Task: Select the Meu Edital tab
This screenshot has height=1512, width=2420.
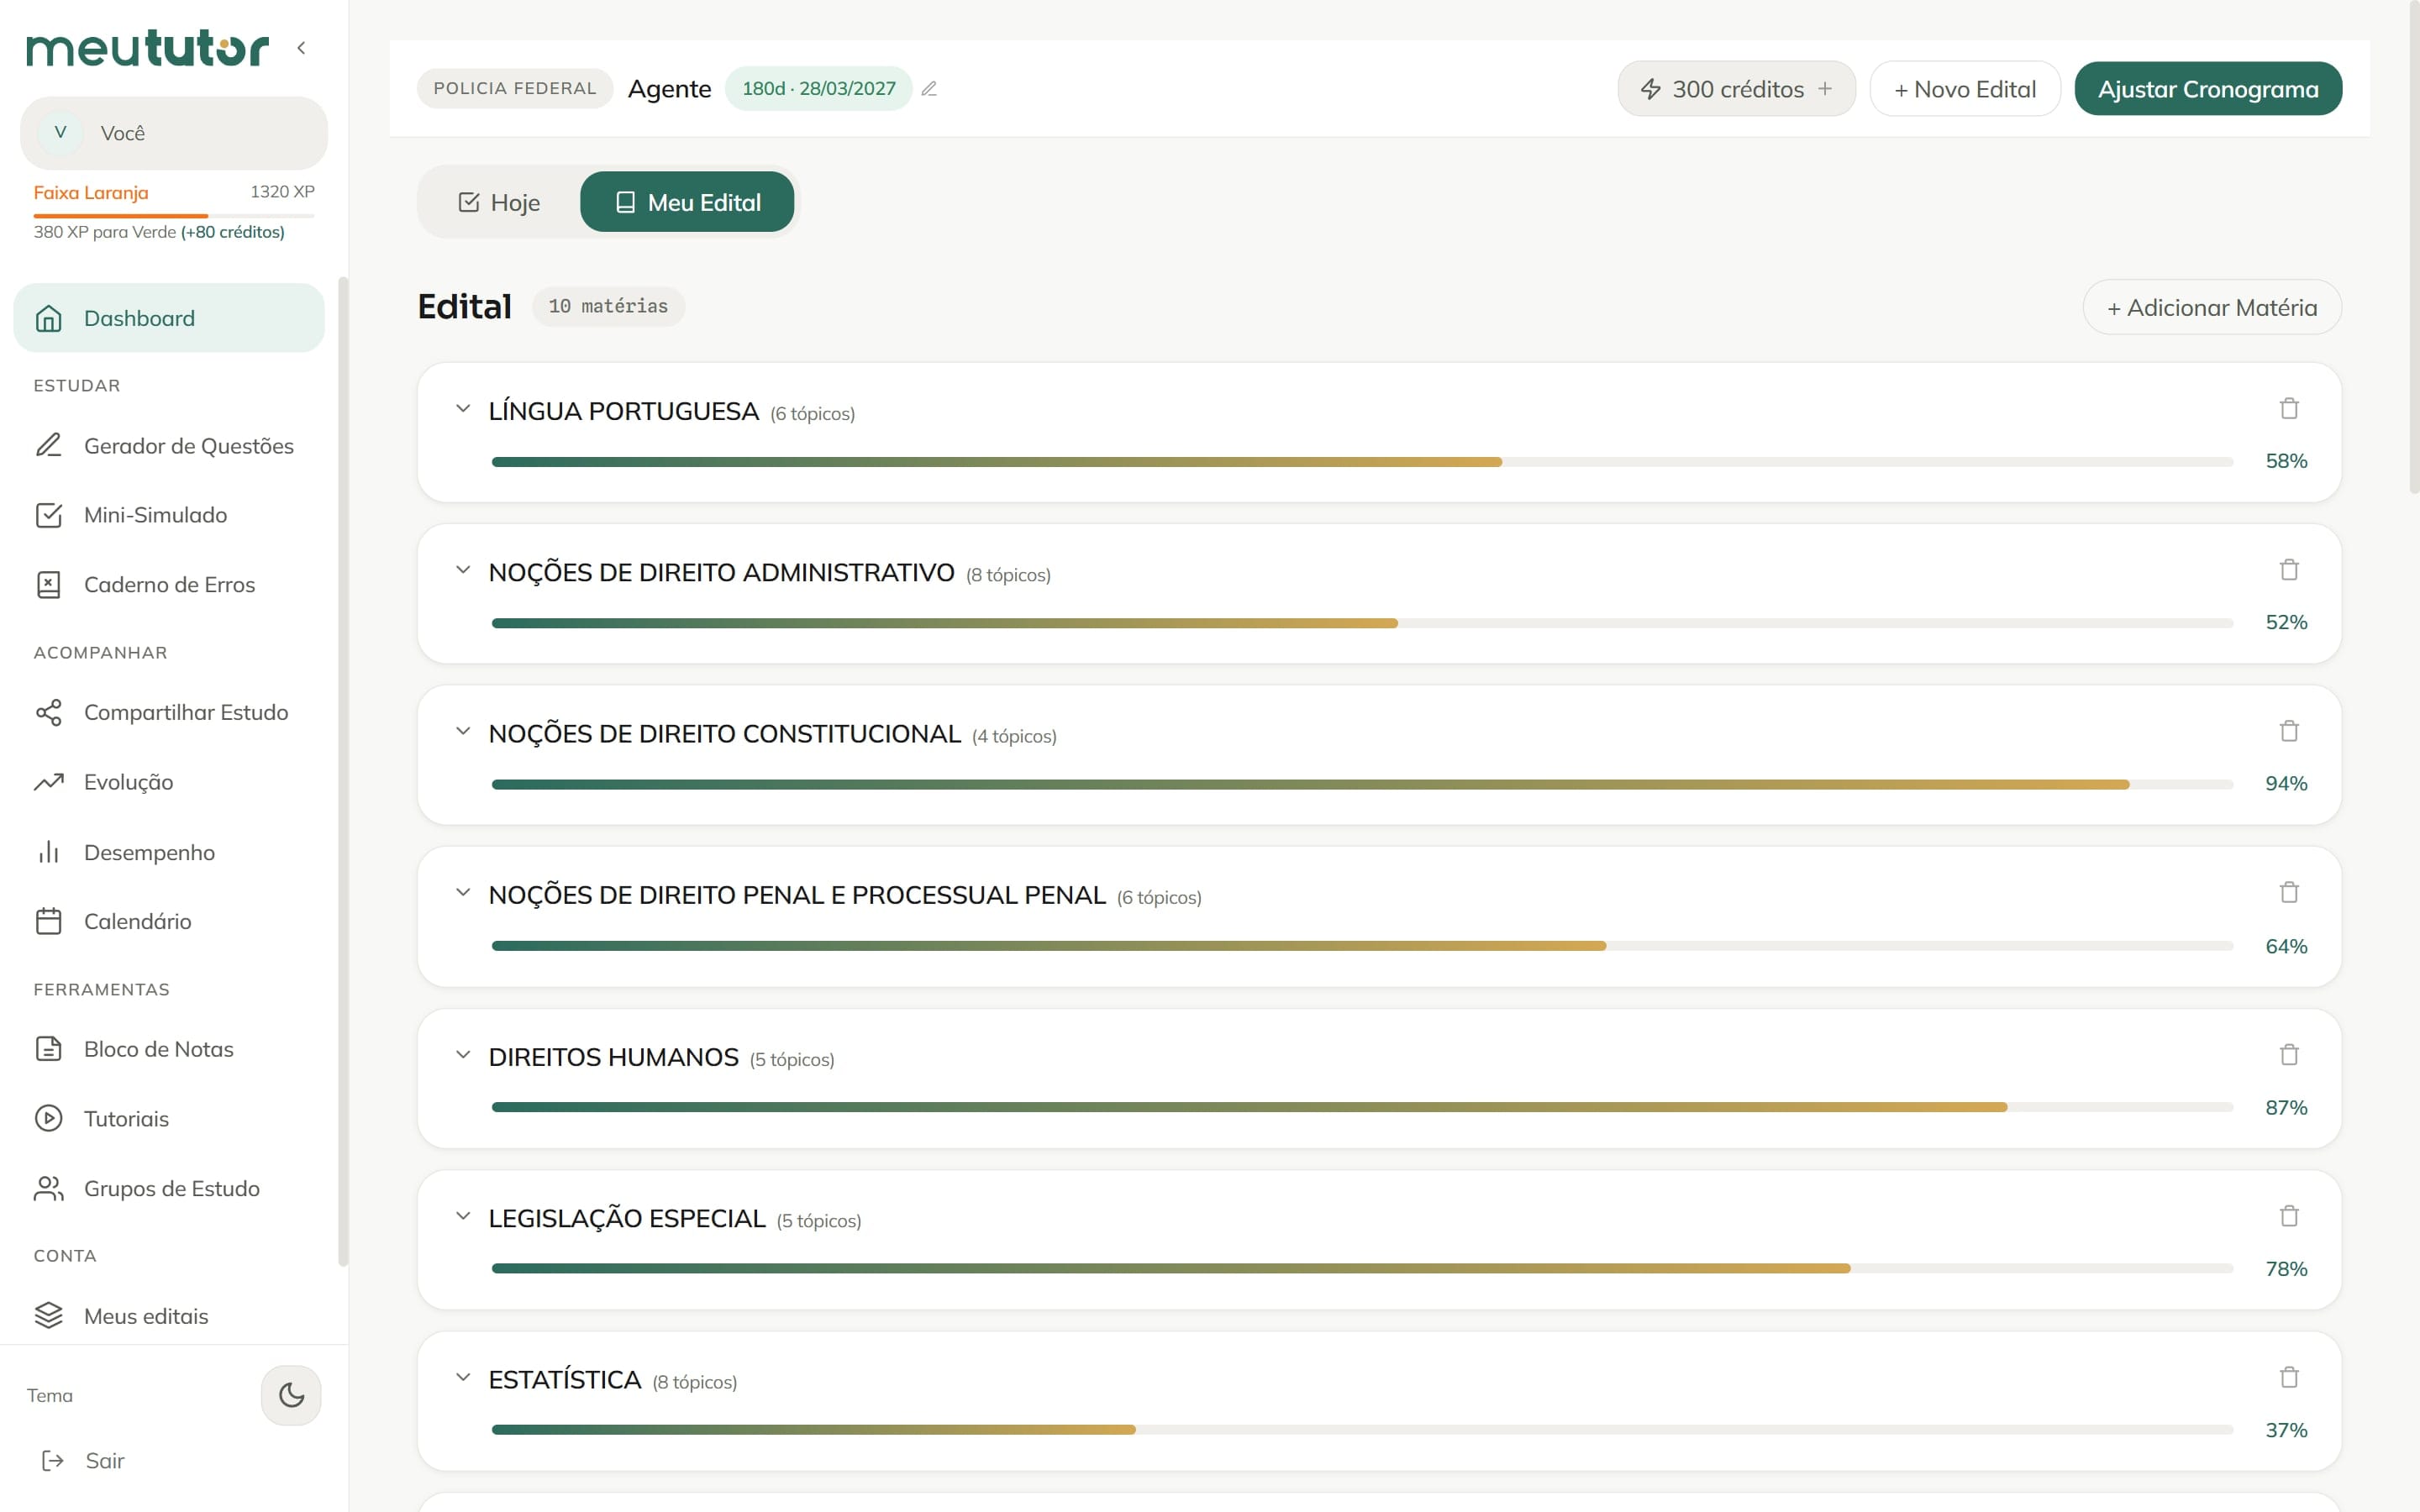Action: tap(687, 202)
